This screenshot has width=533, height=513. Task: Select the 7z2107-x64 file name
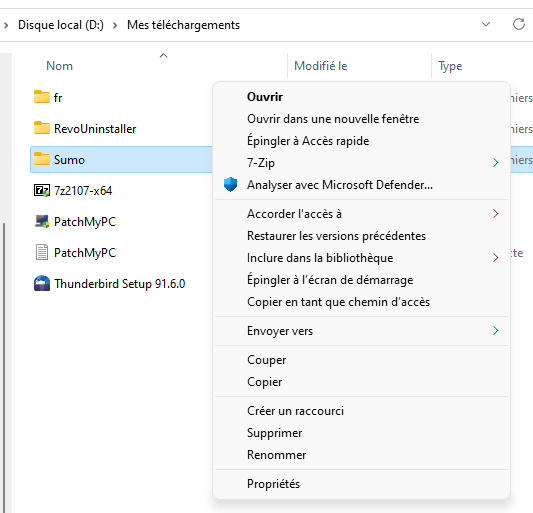83,190
